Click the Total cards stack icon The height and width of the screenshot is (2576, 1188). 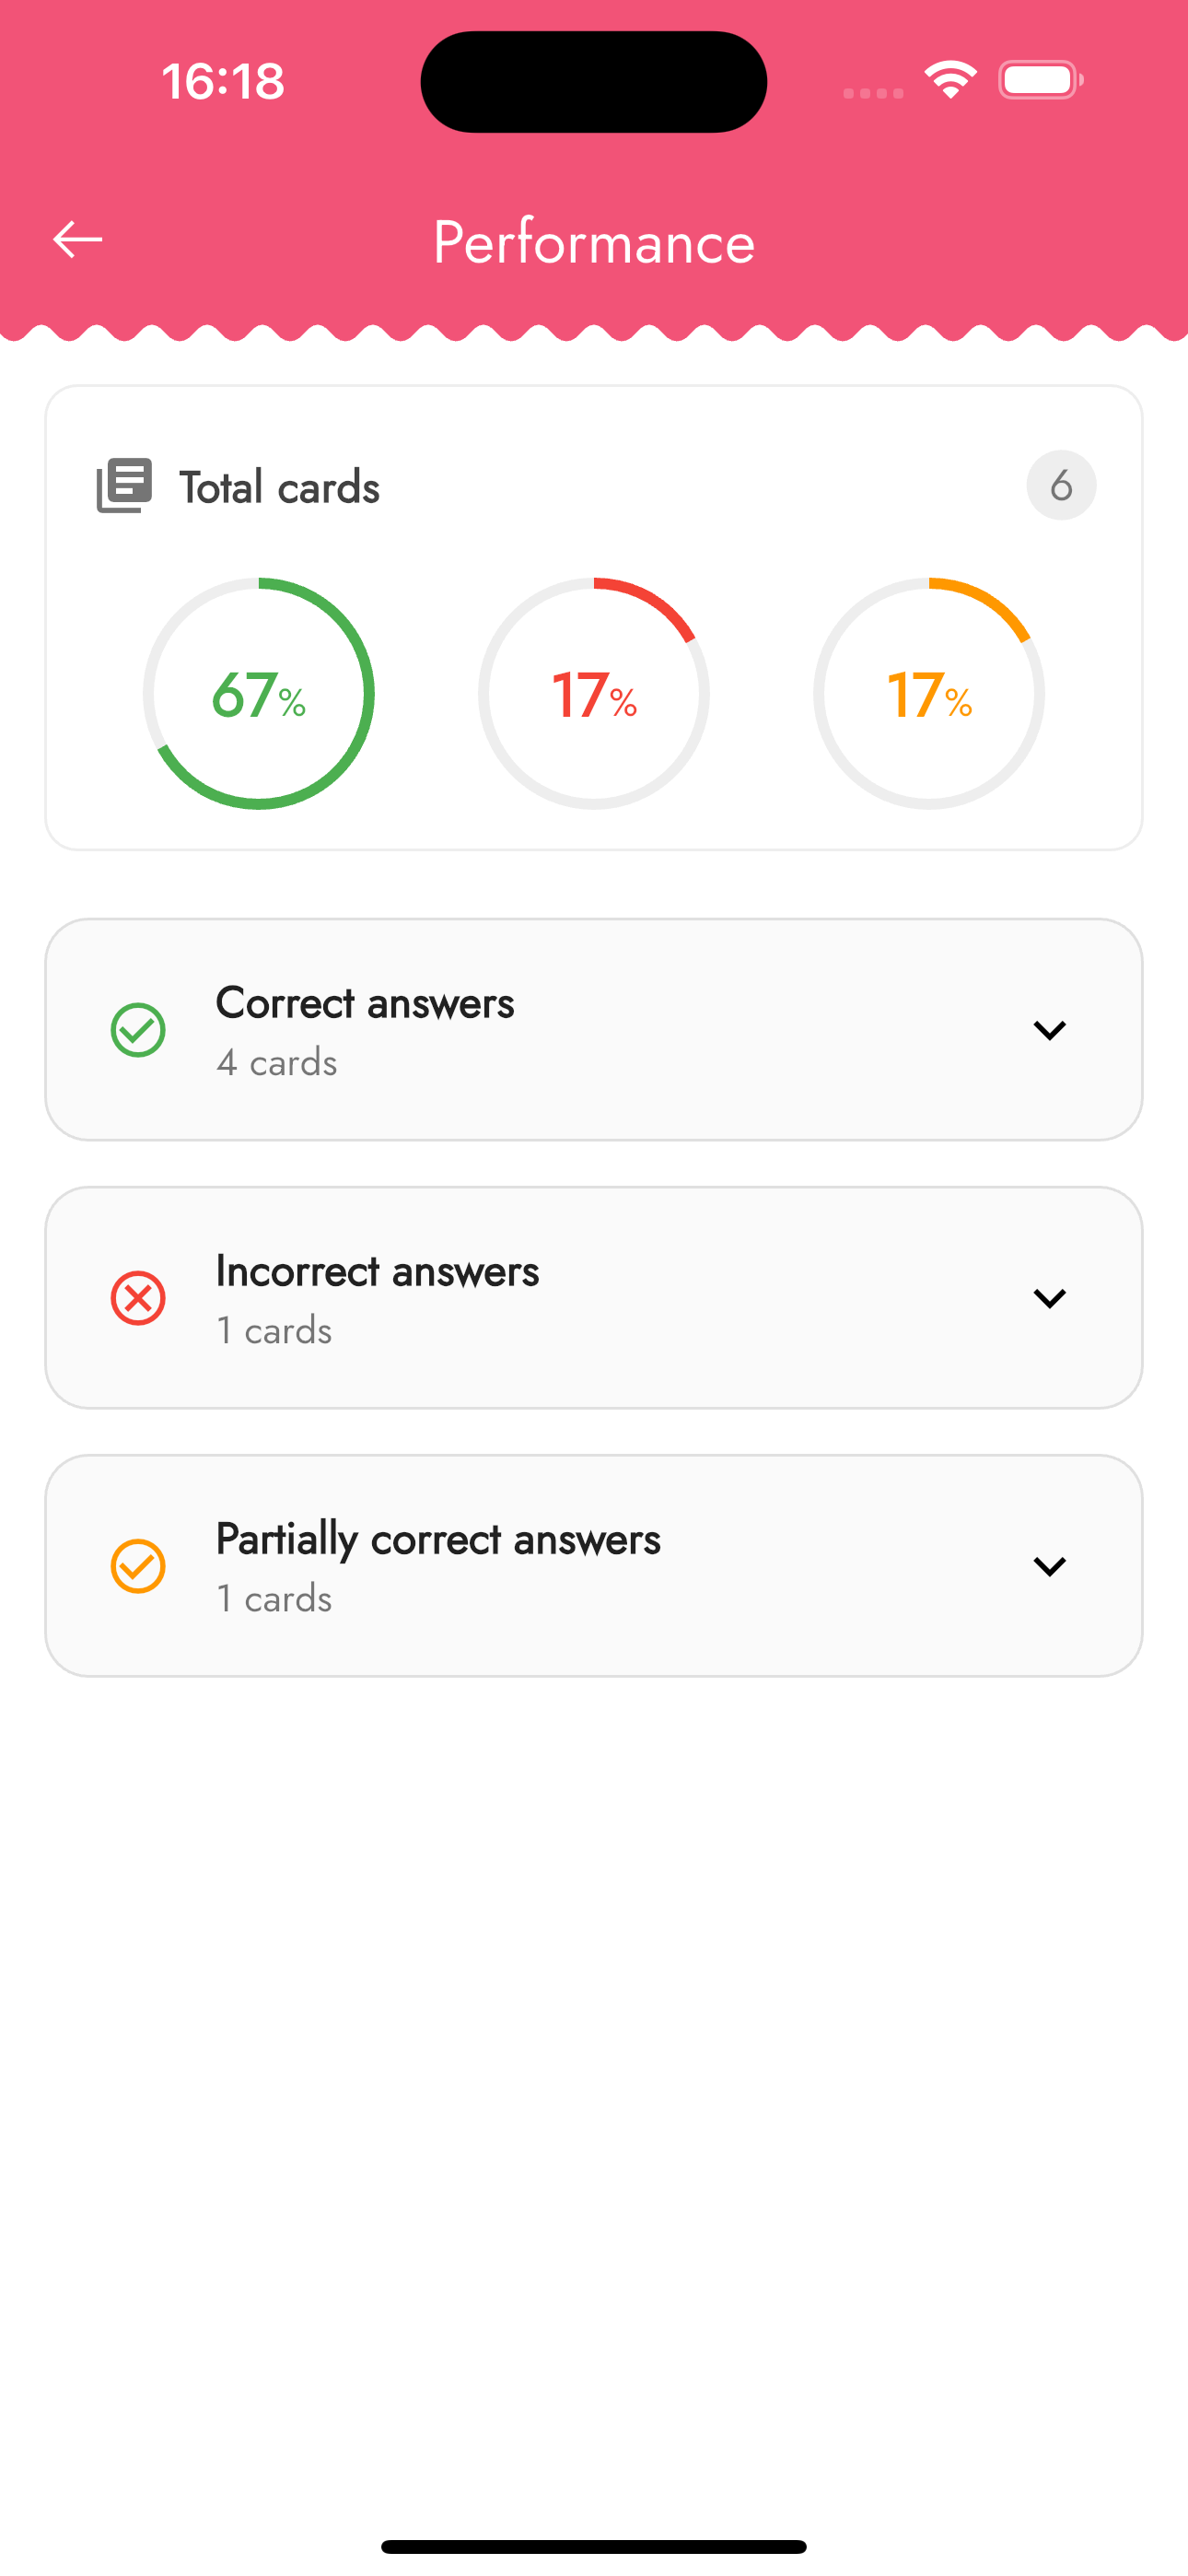(124, 486)
